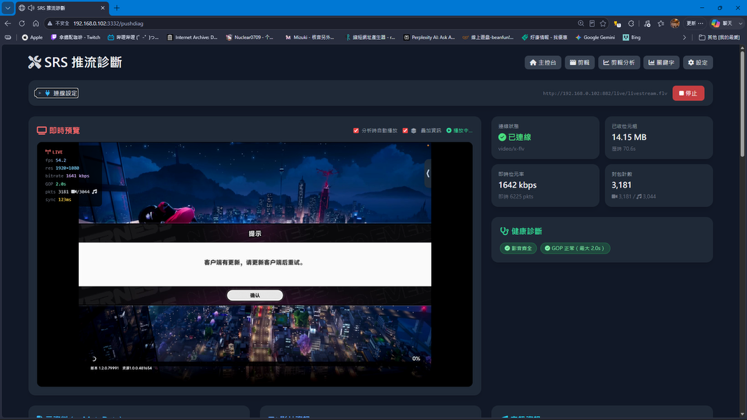747x420 pixels.
Task: Click the address bar URL field
Action: (x=310, y=23)
